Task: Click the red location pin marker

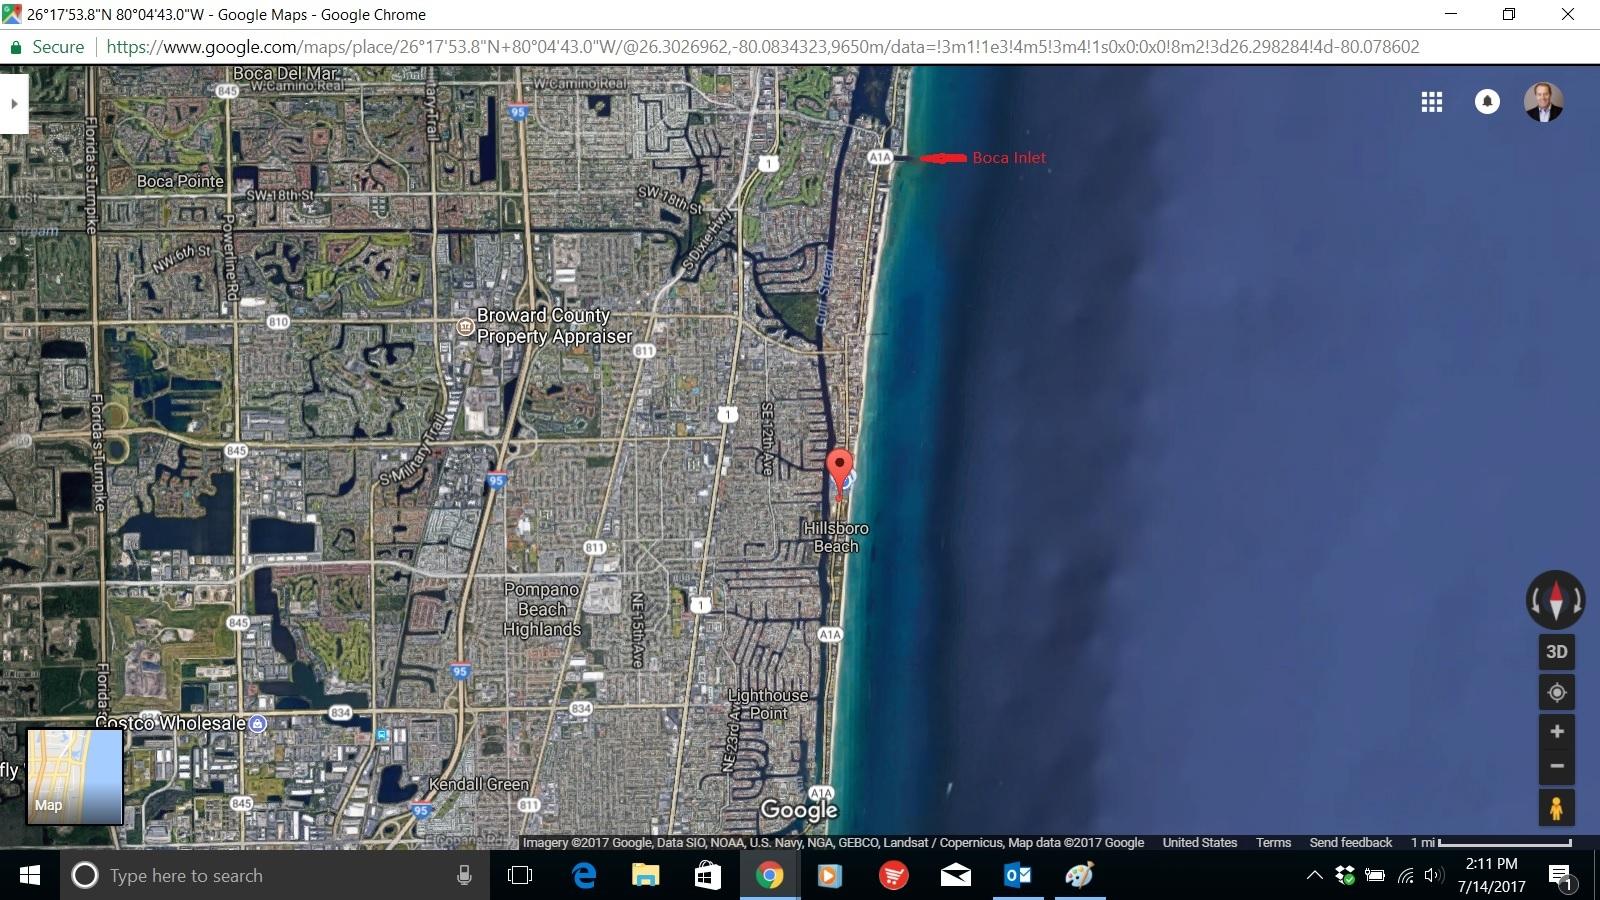Action: point(839,468)
